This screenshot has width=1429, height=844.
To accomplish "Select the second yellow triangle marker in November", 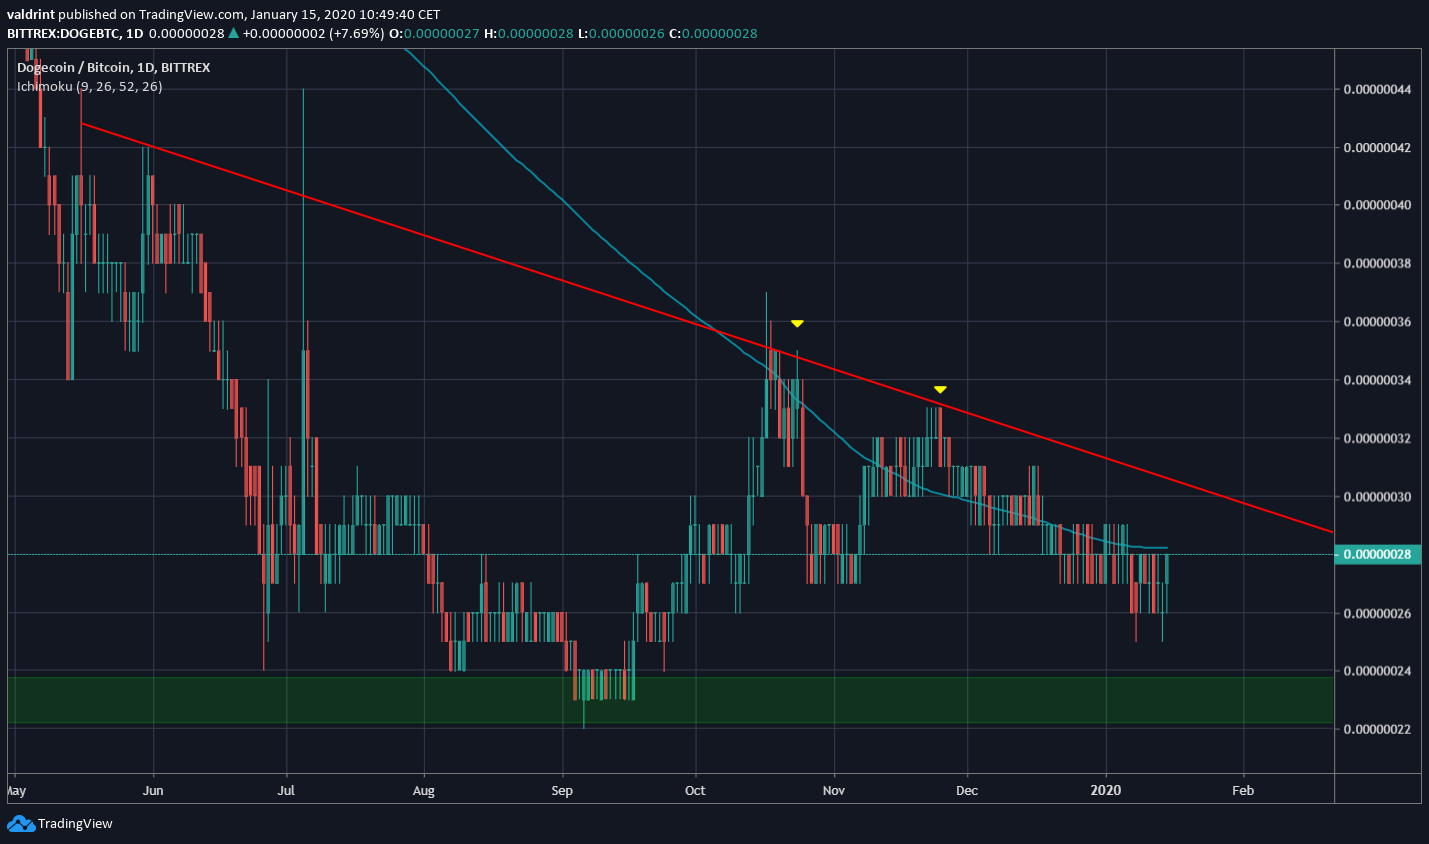I will (939, 389).
